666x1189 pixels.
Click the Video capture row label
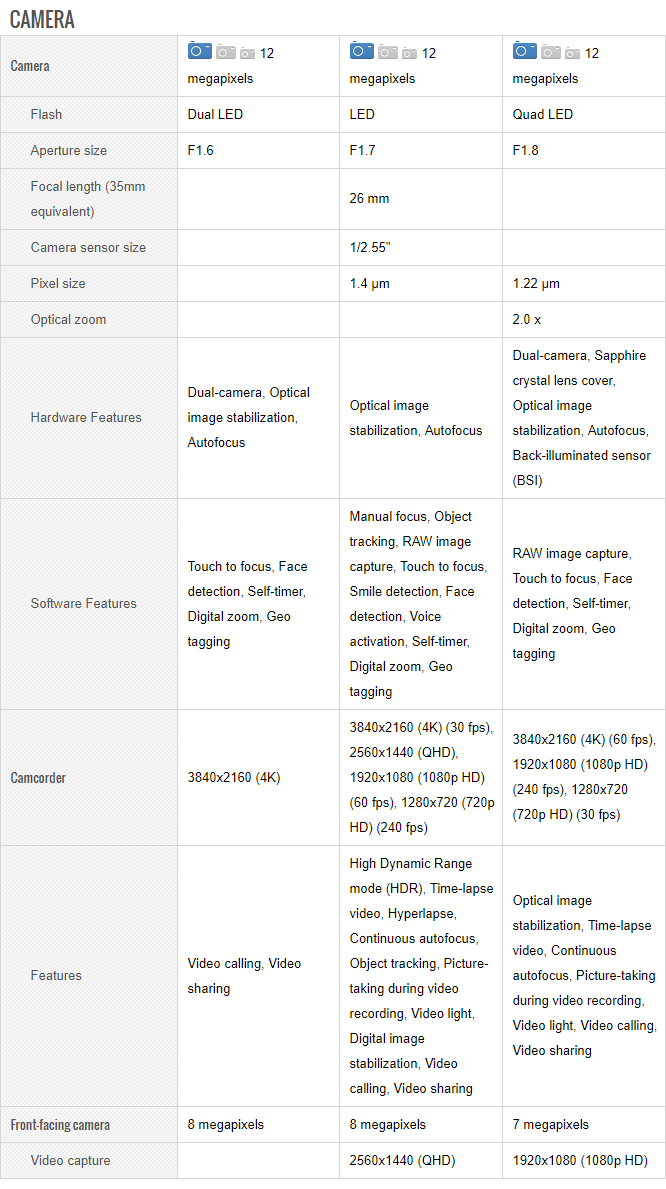pos(71,1161)
